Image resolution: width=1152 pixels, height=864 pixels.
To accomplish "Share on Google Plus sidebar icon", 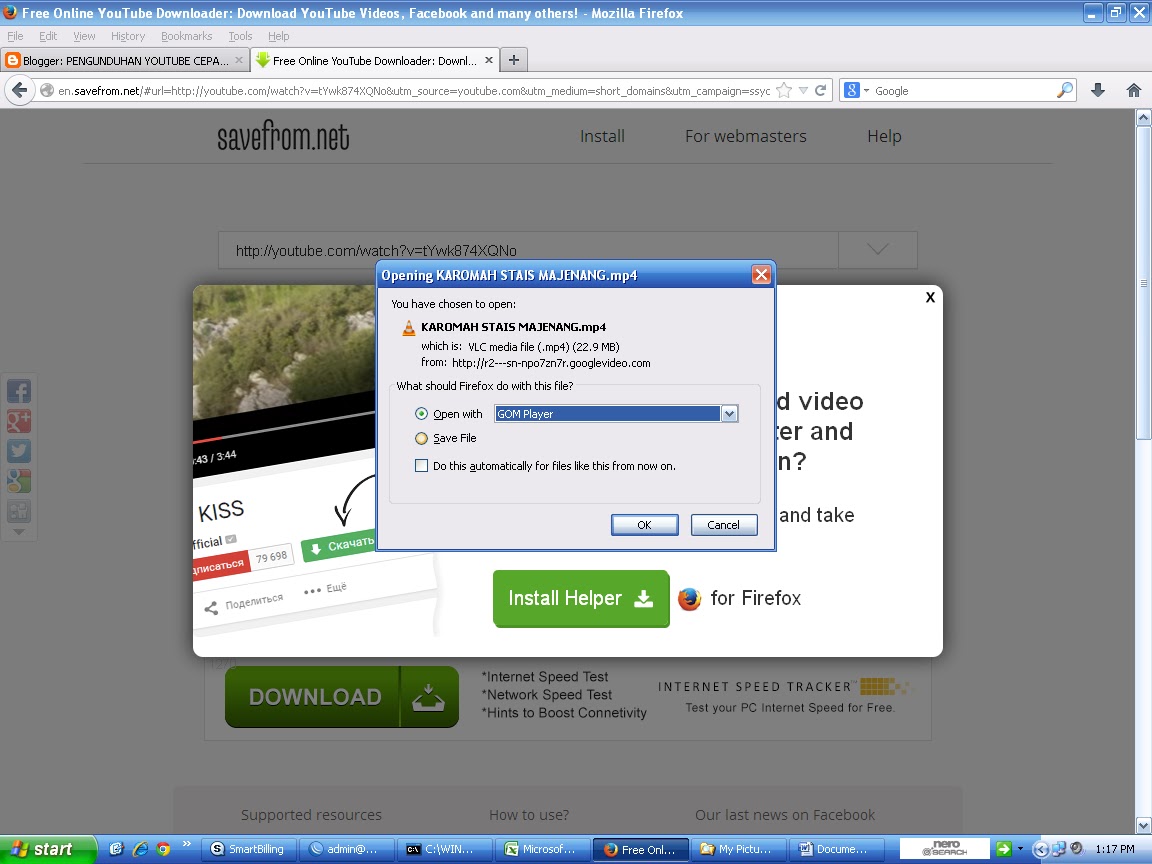I will [18, 421].
